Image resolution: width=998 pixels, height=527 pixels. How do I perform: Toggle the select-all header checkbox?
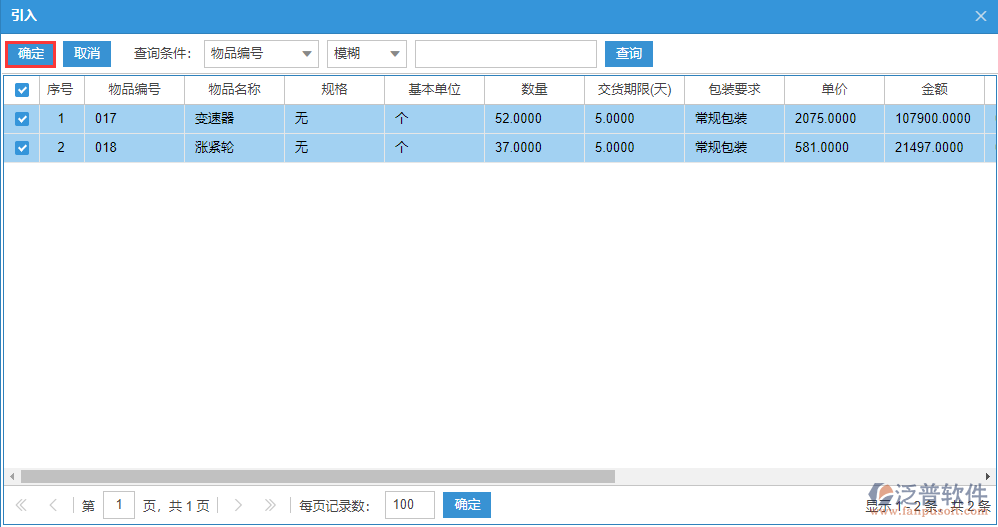[x=22, y=90]
